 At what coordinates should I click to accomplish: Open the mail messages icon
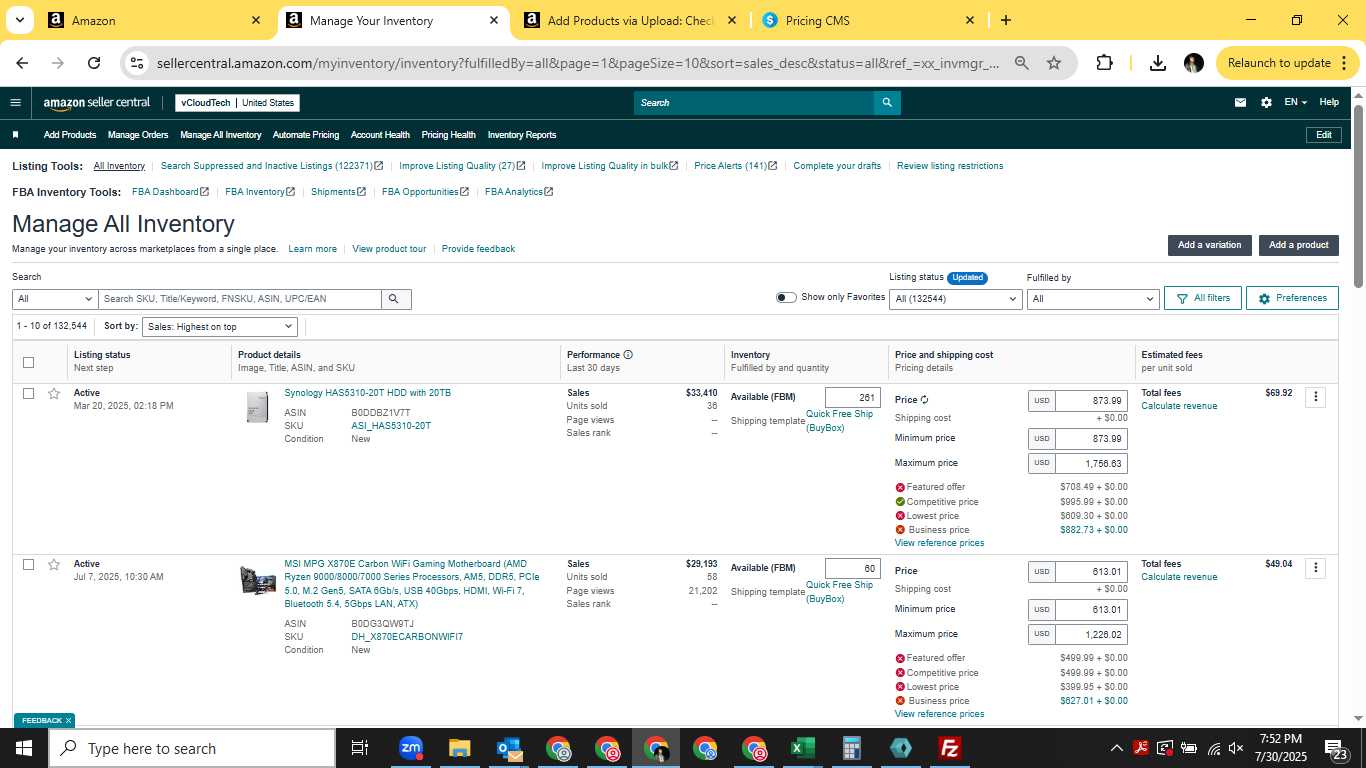click(x=1240, y=102)
